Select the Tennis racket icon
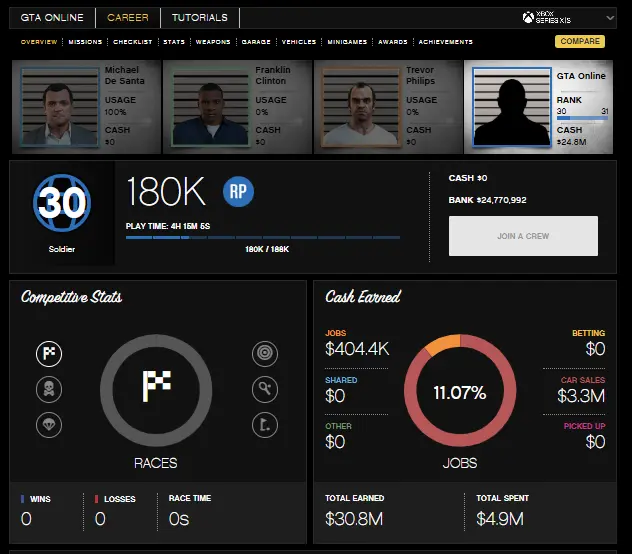 pyautogui.click(x=262, y=388)
